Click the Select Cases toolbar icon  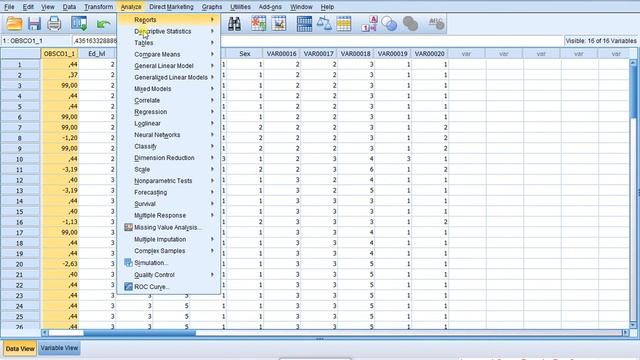tap(344, 24)
